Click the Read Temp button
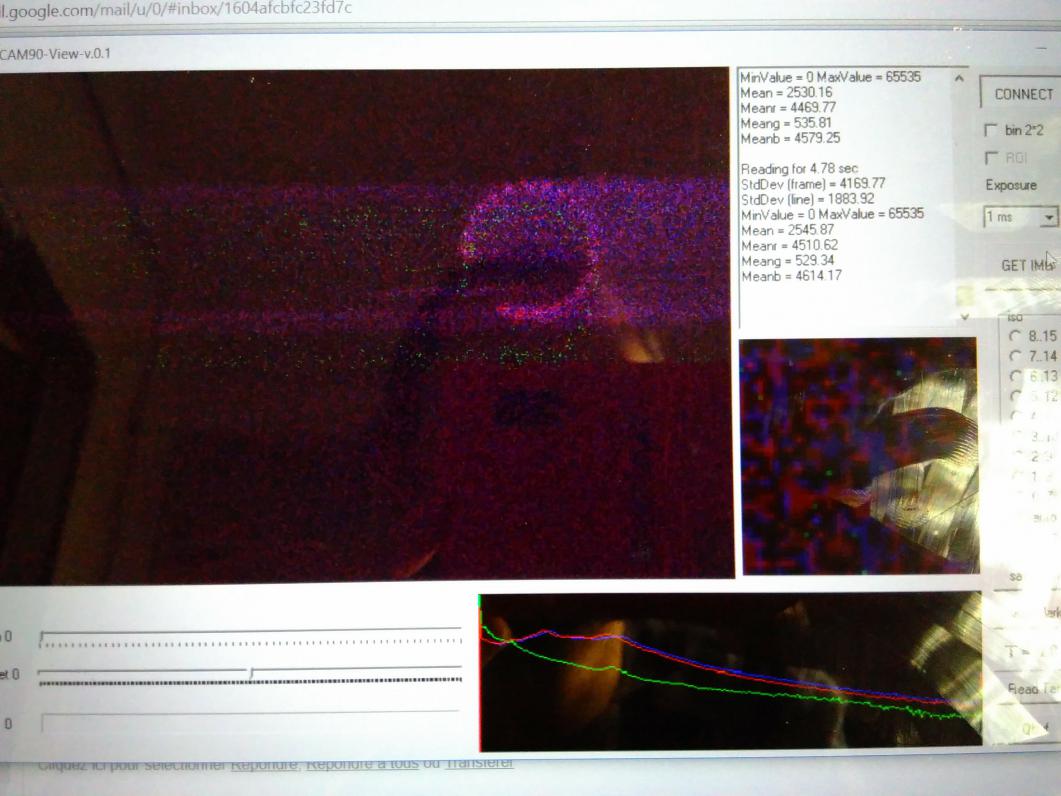1061x796 pixels. (1030, 689)
